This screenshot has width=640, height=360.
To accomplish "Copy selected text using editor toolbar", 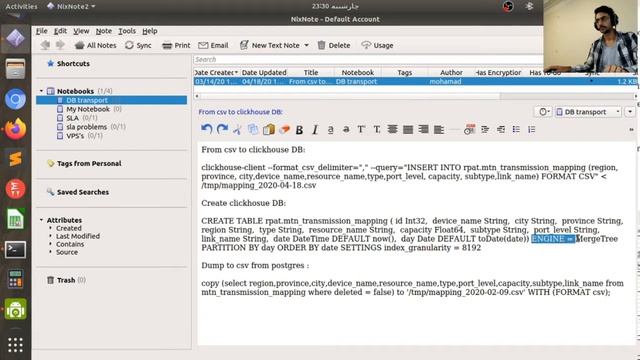I will point(253,129).
